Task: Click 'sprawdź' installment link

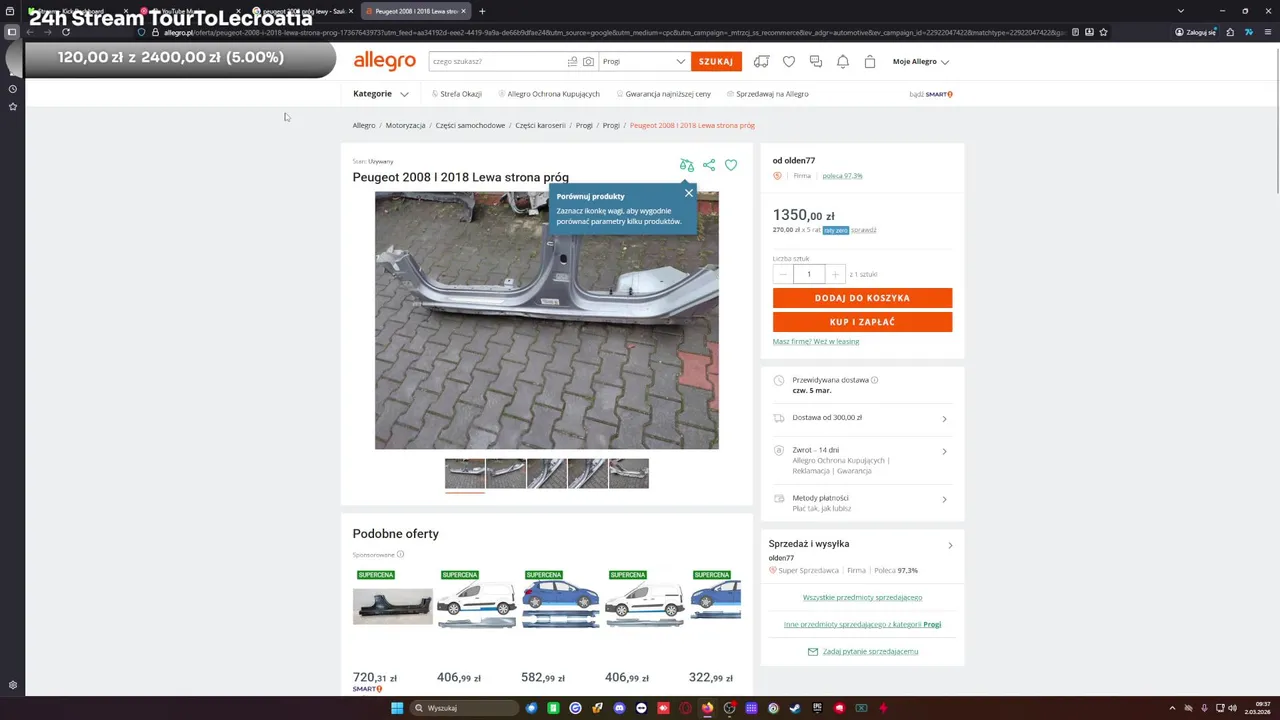Action: click(864, 230)
